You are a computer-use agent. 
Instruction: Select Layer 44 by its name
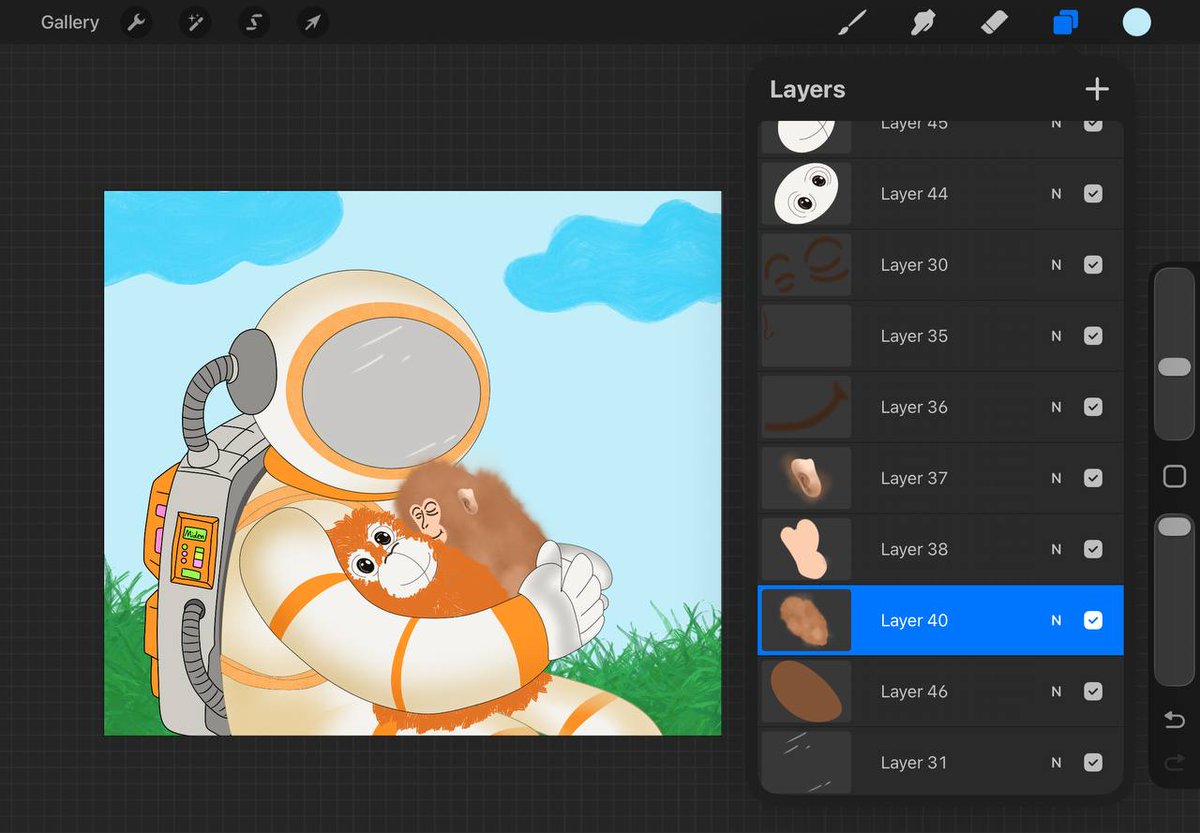[x=914, y=194]
